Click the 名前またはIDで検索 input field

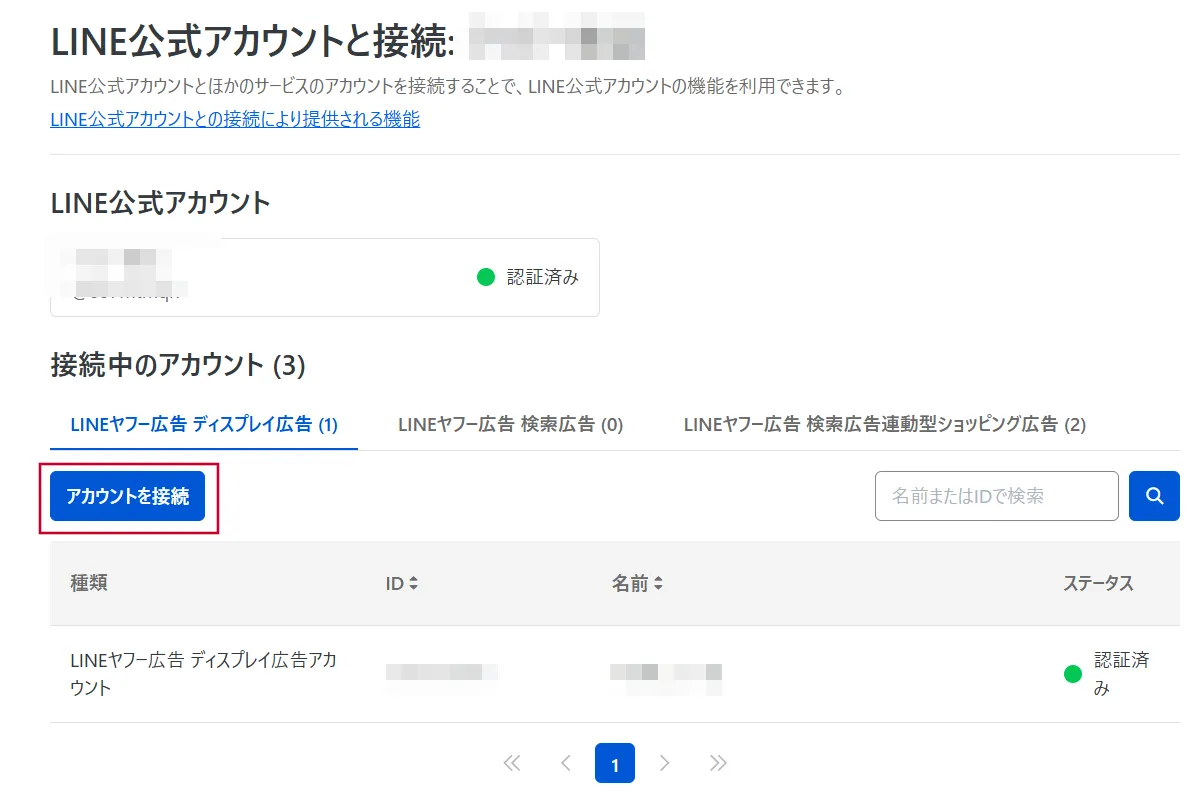point(996,496)
